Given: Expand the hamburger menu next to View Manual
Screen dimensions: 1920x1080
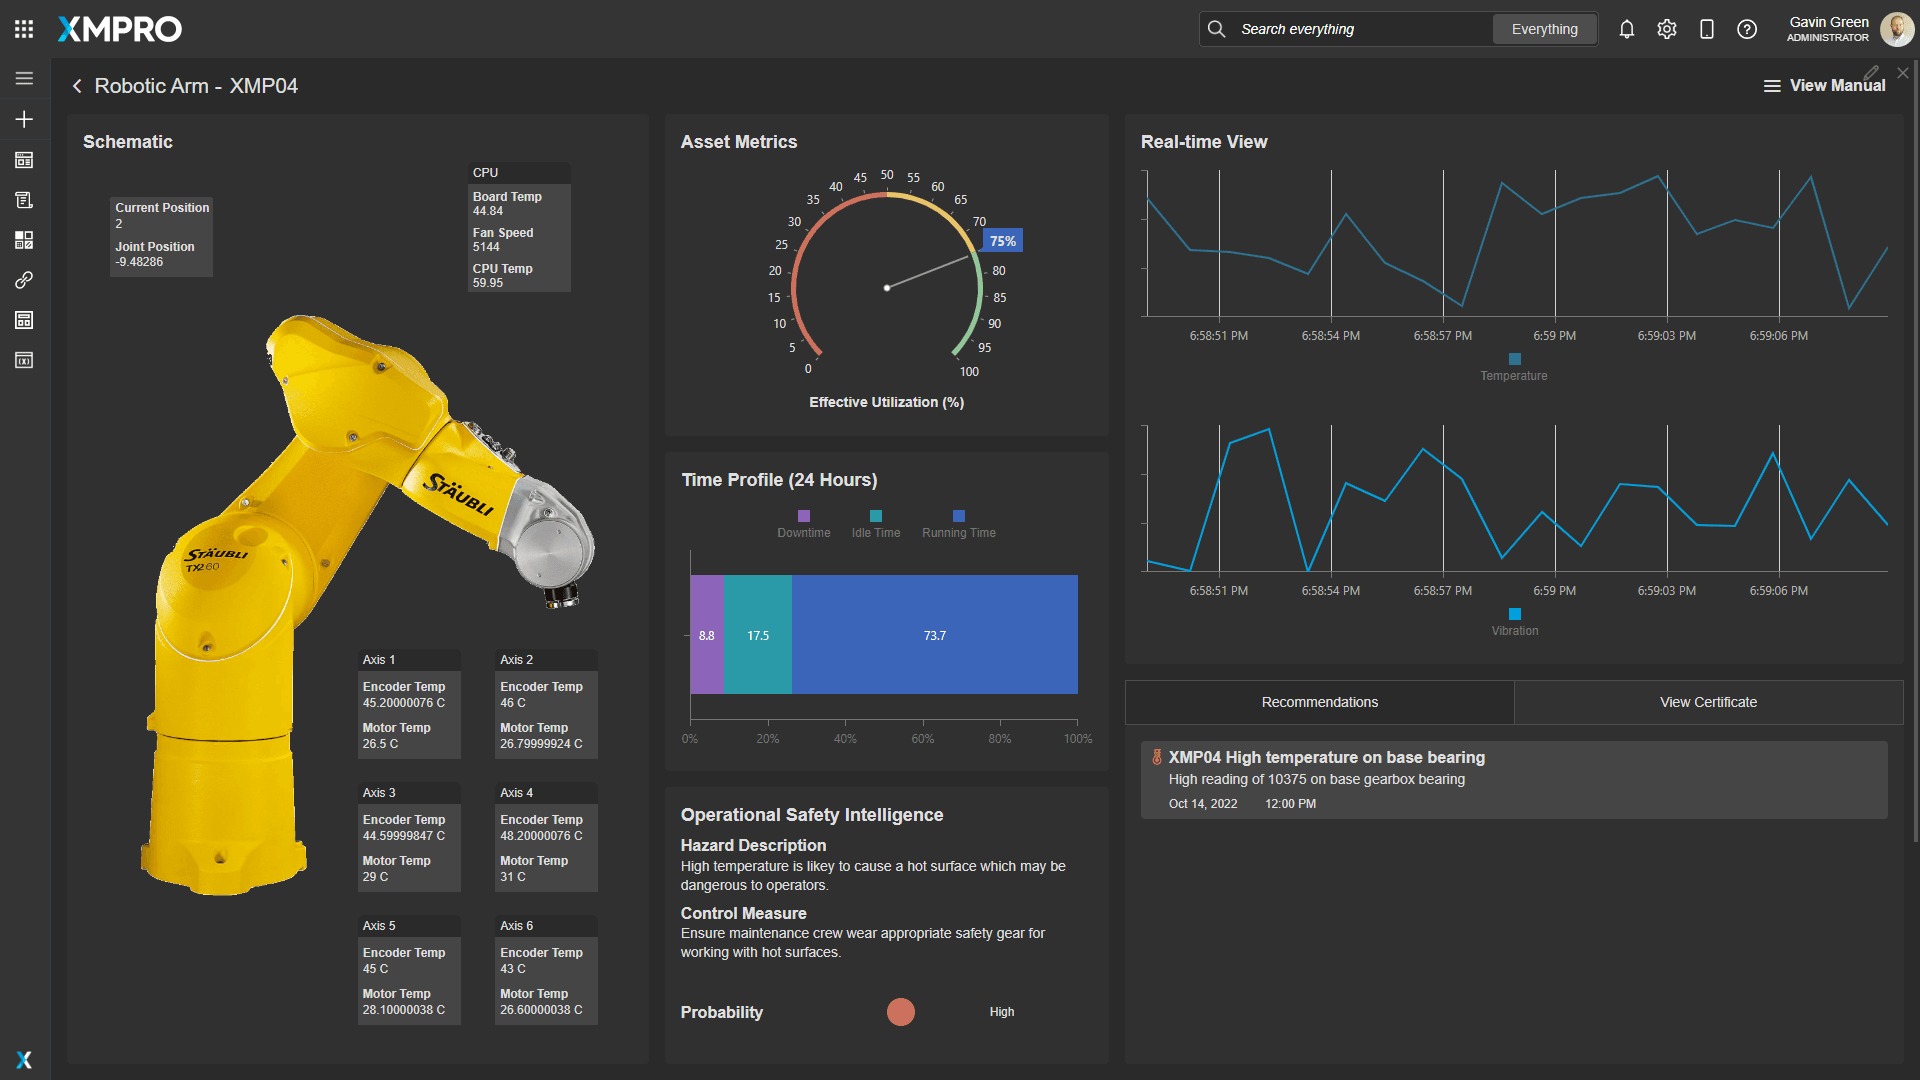Looking at the screenshot, I should (x=1770, y=86).
